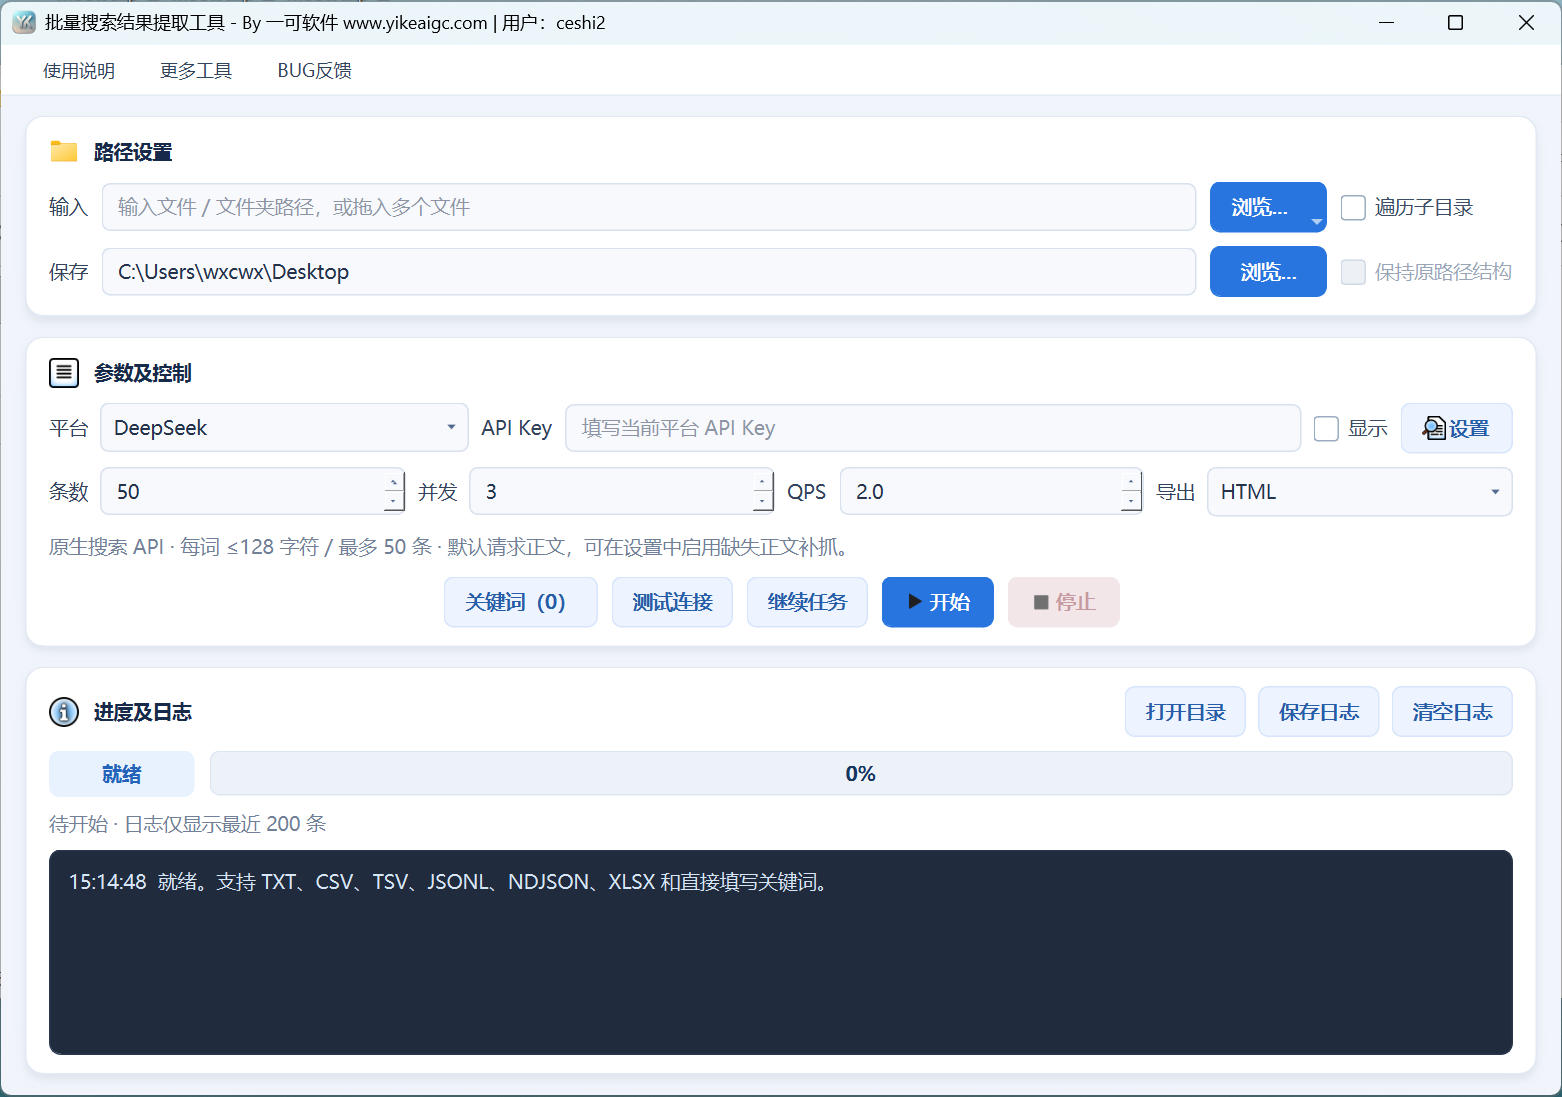Increase the 条数 value with the up arrow
Viewport: 1562px width, 1097px height.
point(394,482)
